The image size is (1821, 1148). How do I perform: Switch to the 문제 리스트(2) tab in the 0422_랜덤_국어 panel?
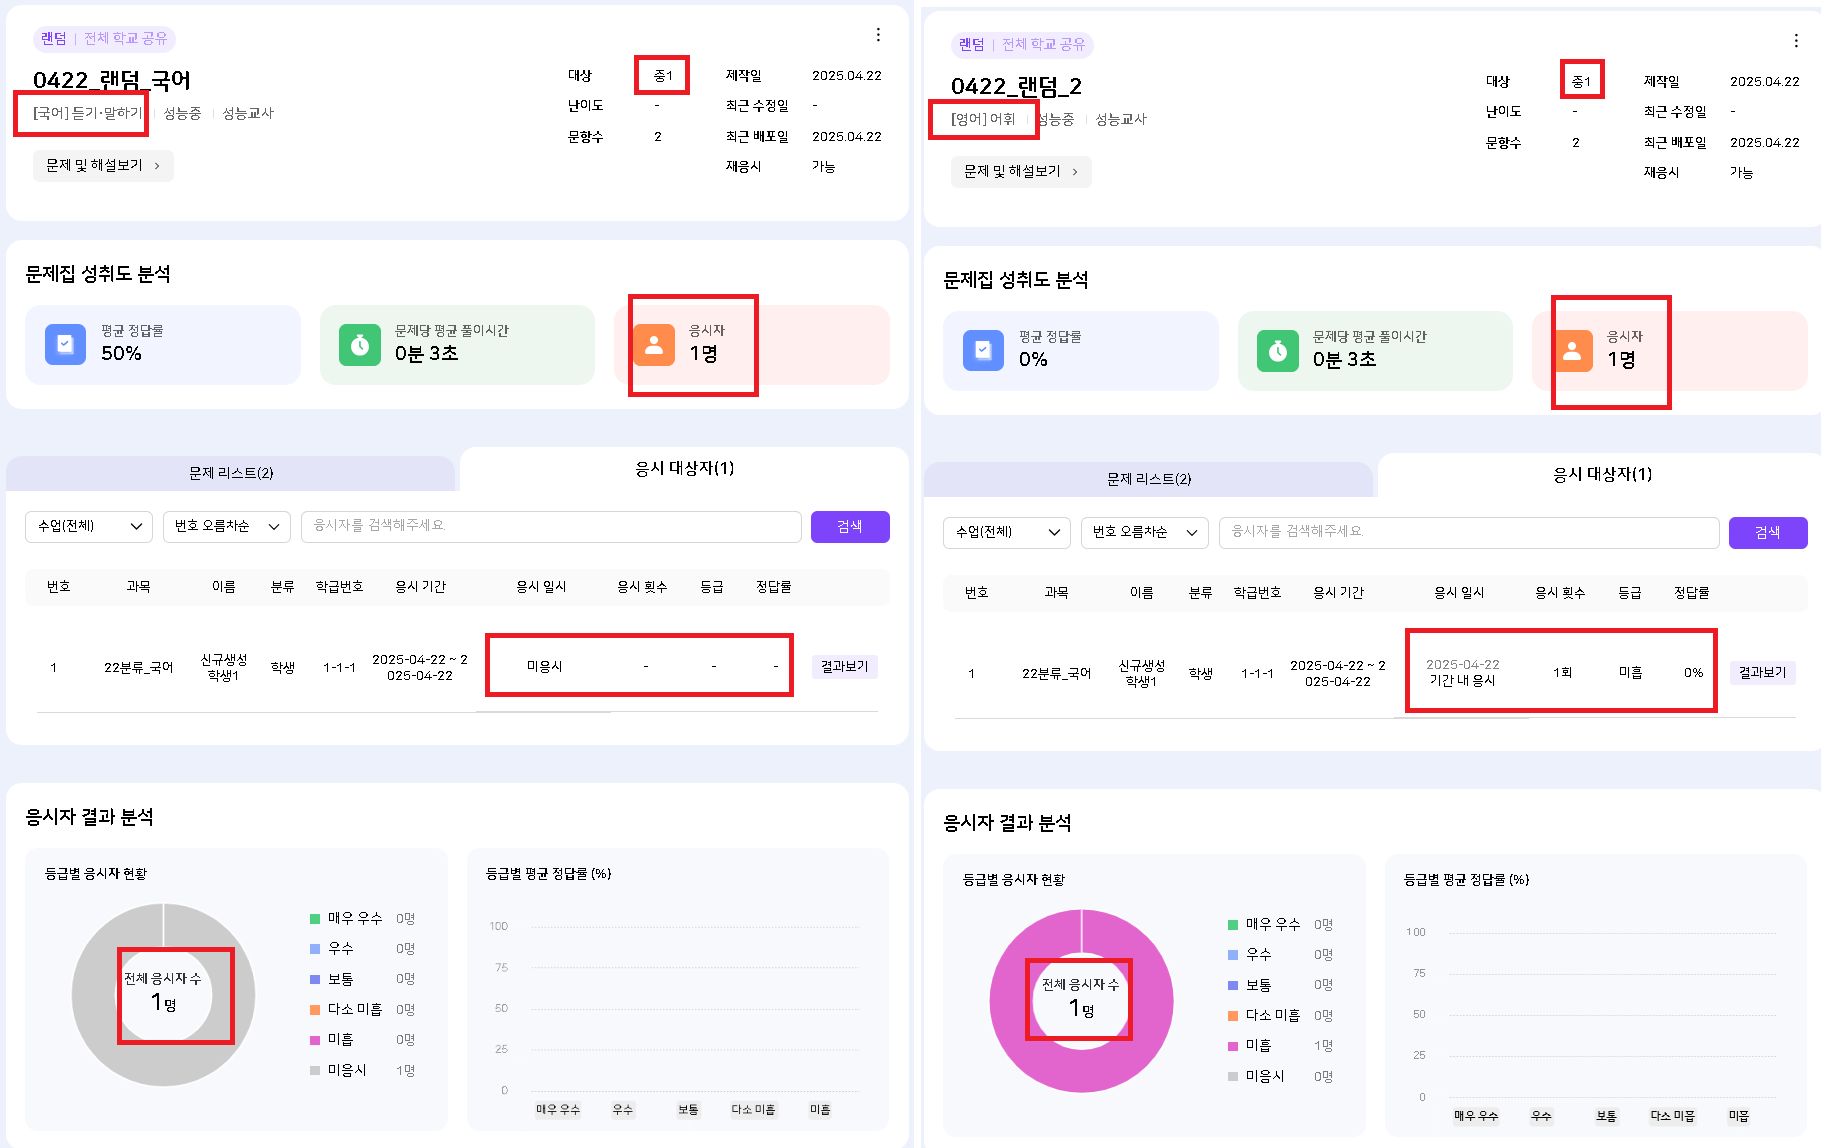[231, 473]
